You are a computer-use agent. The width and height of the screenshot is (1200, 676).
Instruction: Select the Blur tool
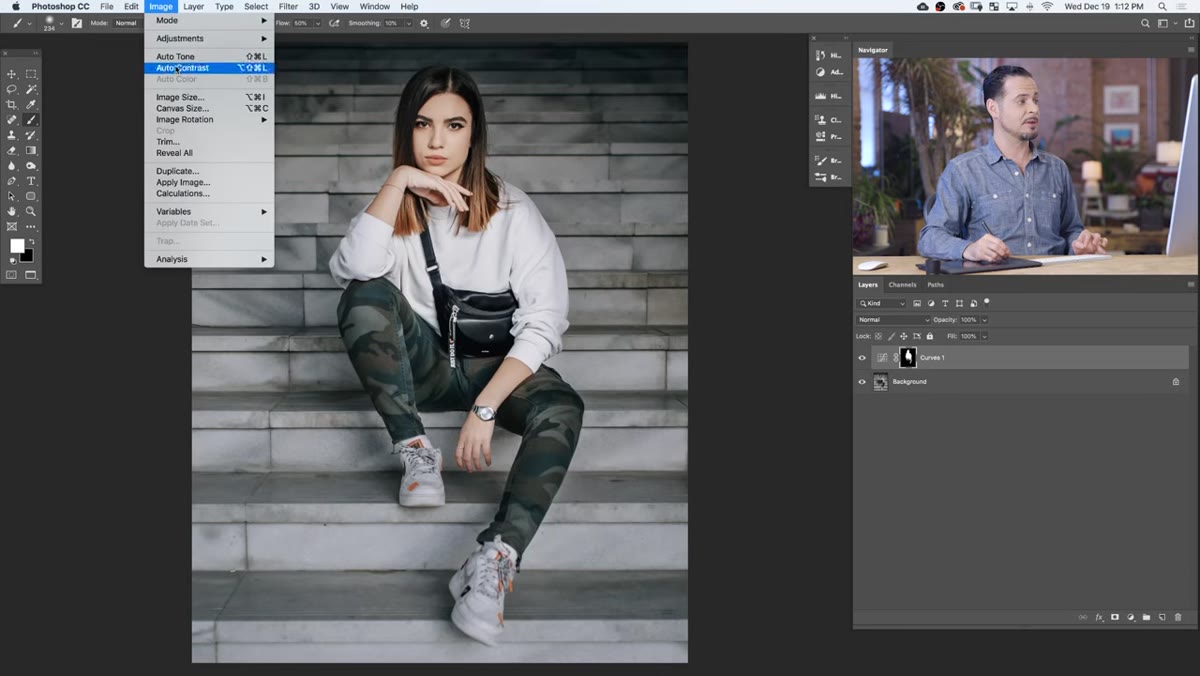pos(12,166)
